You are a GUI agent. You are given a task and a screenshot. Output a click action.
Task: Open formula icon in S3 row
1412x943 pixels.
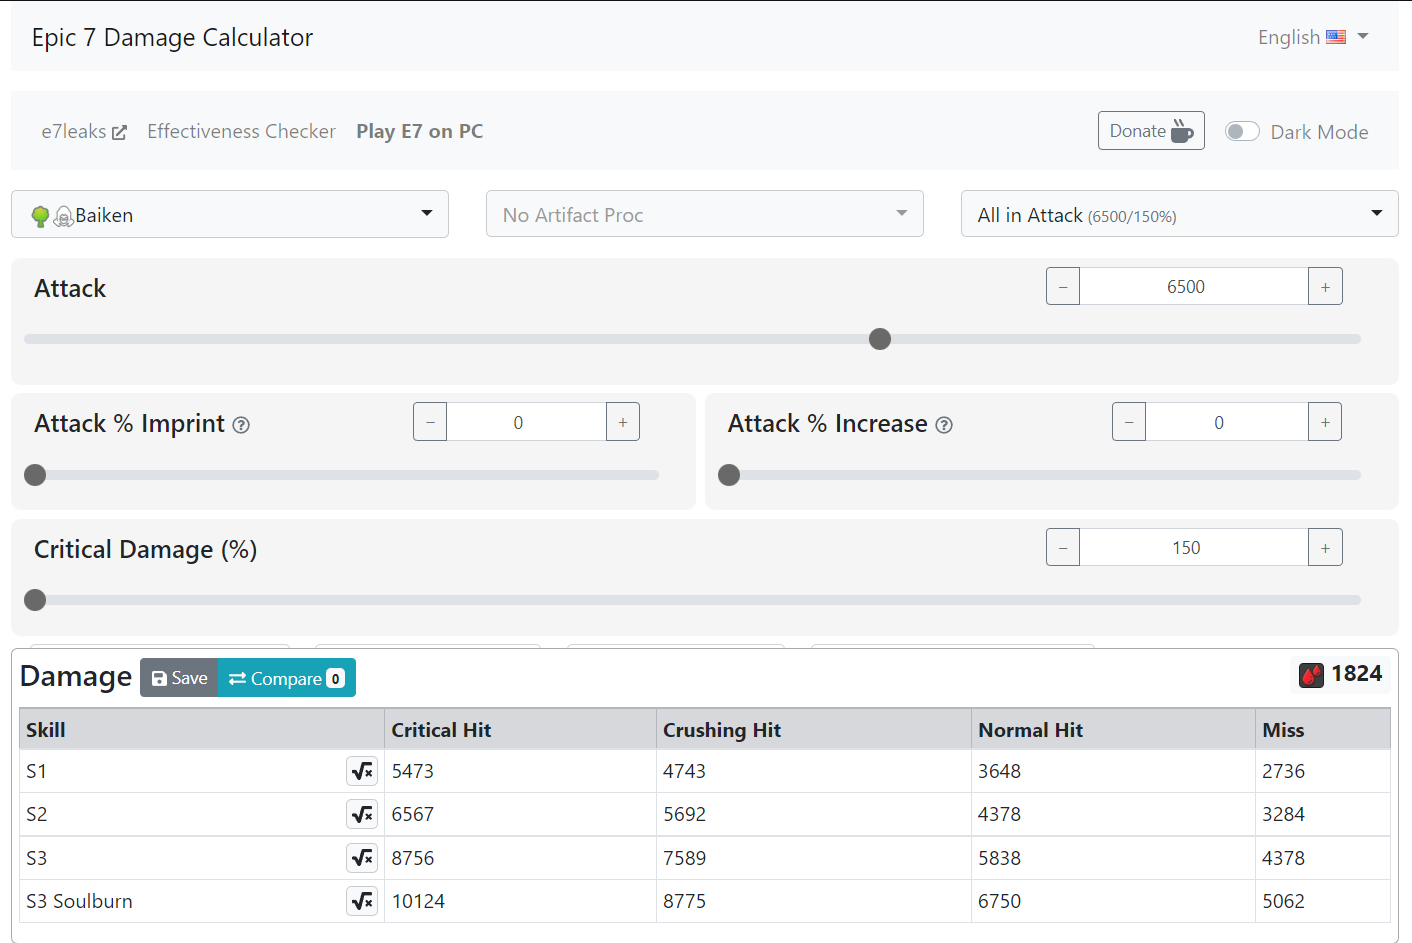(362, 858)
